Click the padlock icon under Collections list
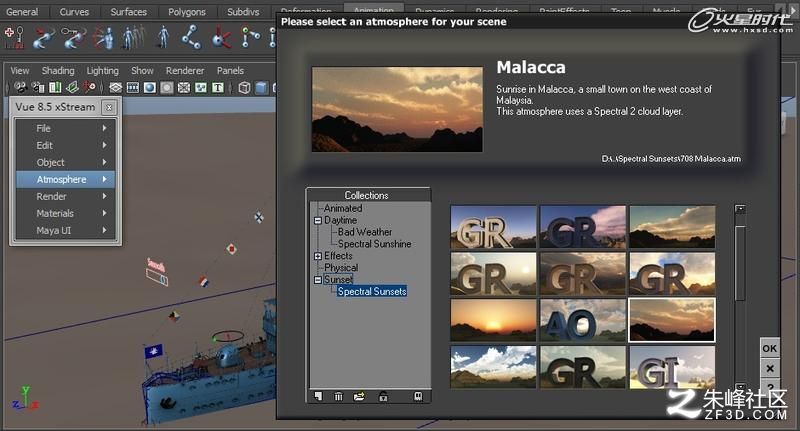Image resolution: width=800 pixels, height=431 pixels. click(x=383, y=396)
